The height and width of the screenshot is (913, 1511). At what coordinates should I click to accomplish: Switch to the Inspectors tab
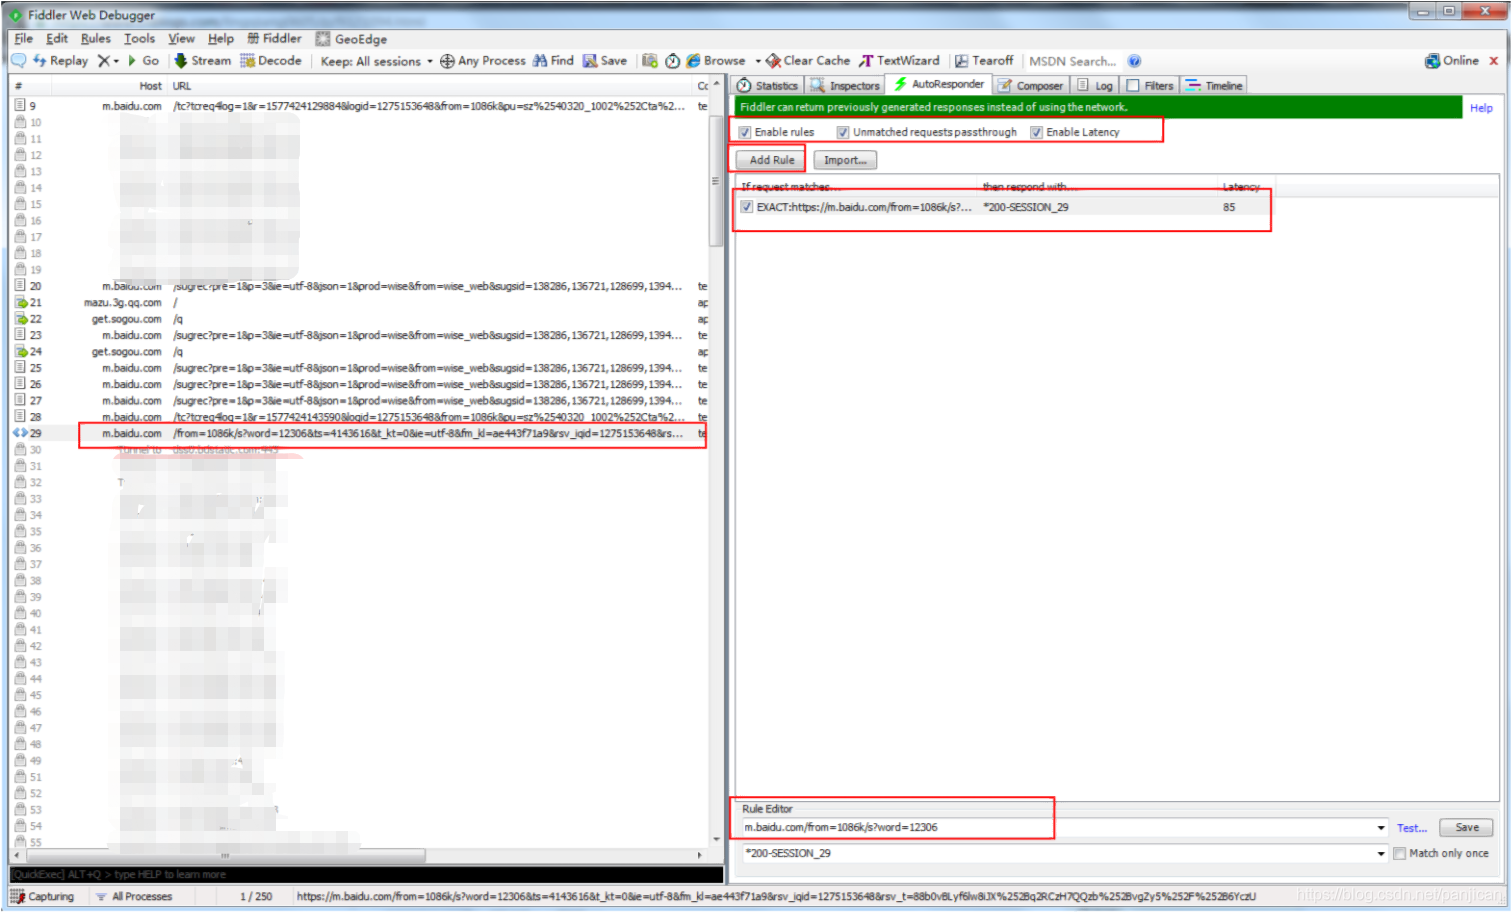[845, 86]
